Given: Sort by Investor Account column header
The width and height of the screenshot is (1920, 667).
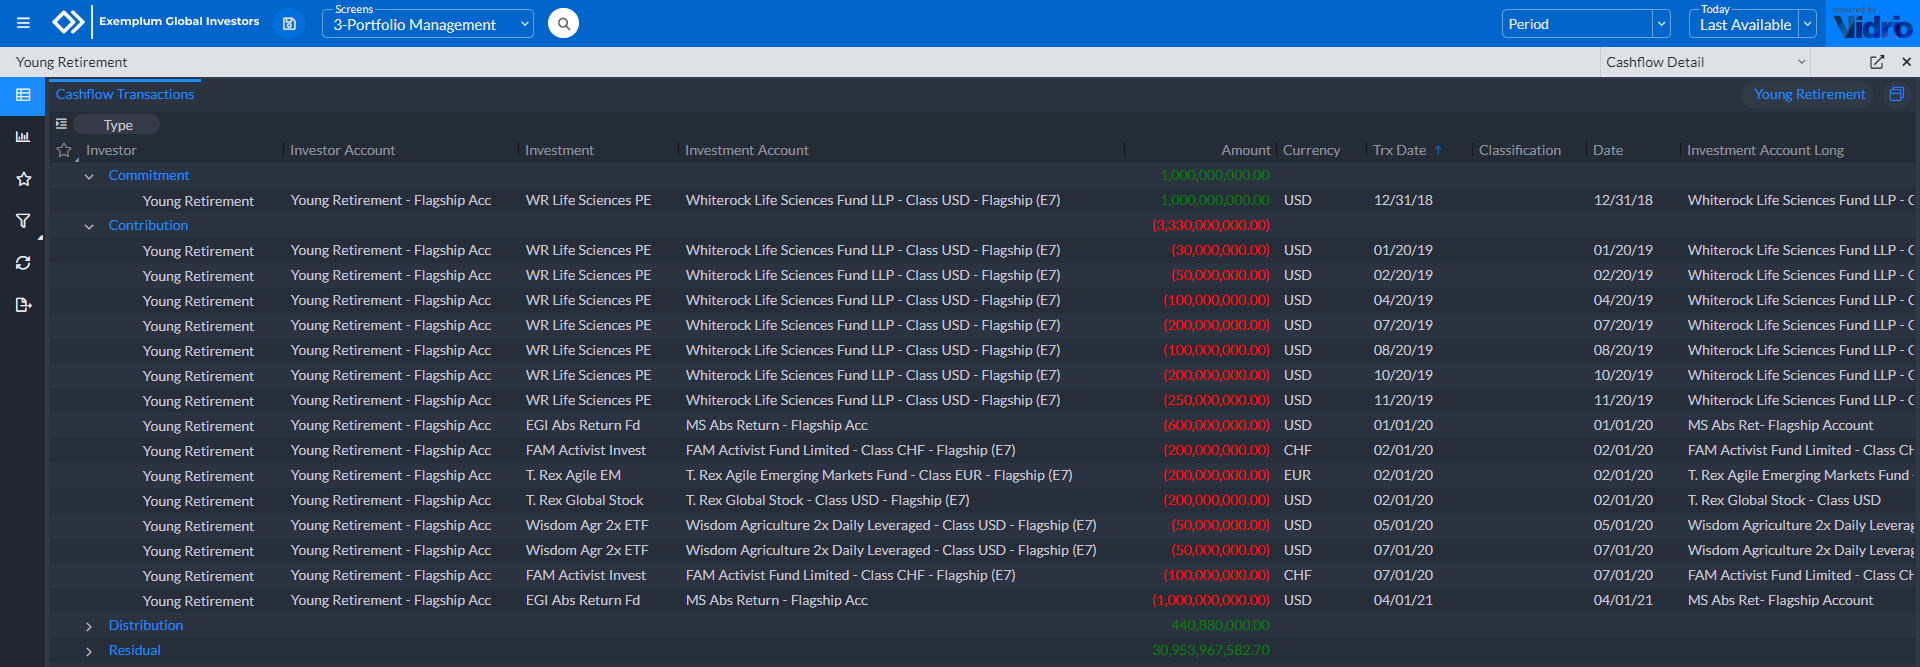Looking at the screenshot, I should tap(342, 150).
